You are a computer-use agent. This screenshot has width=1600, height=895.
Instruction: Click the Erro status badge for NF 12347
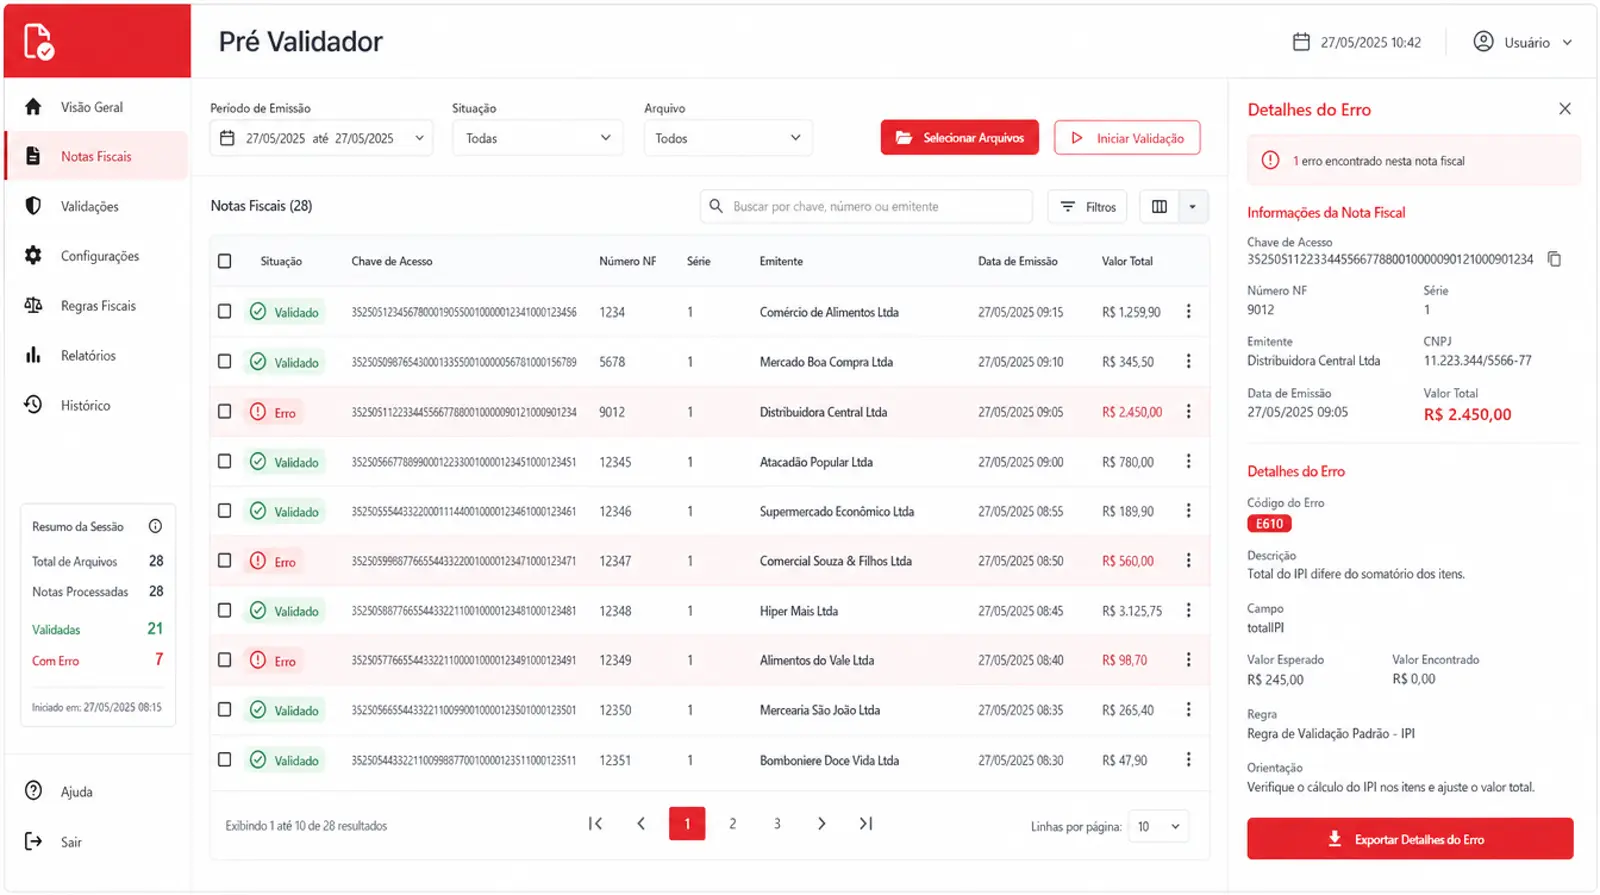pyautogui.click(x=274, y=561)
